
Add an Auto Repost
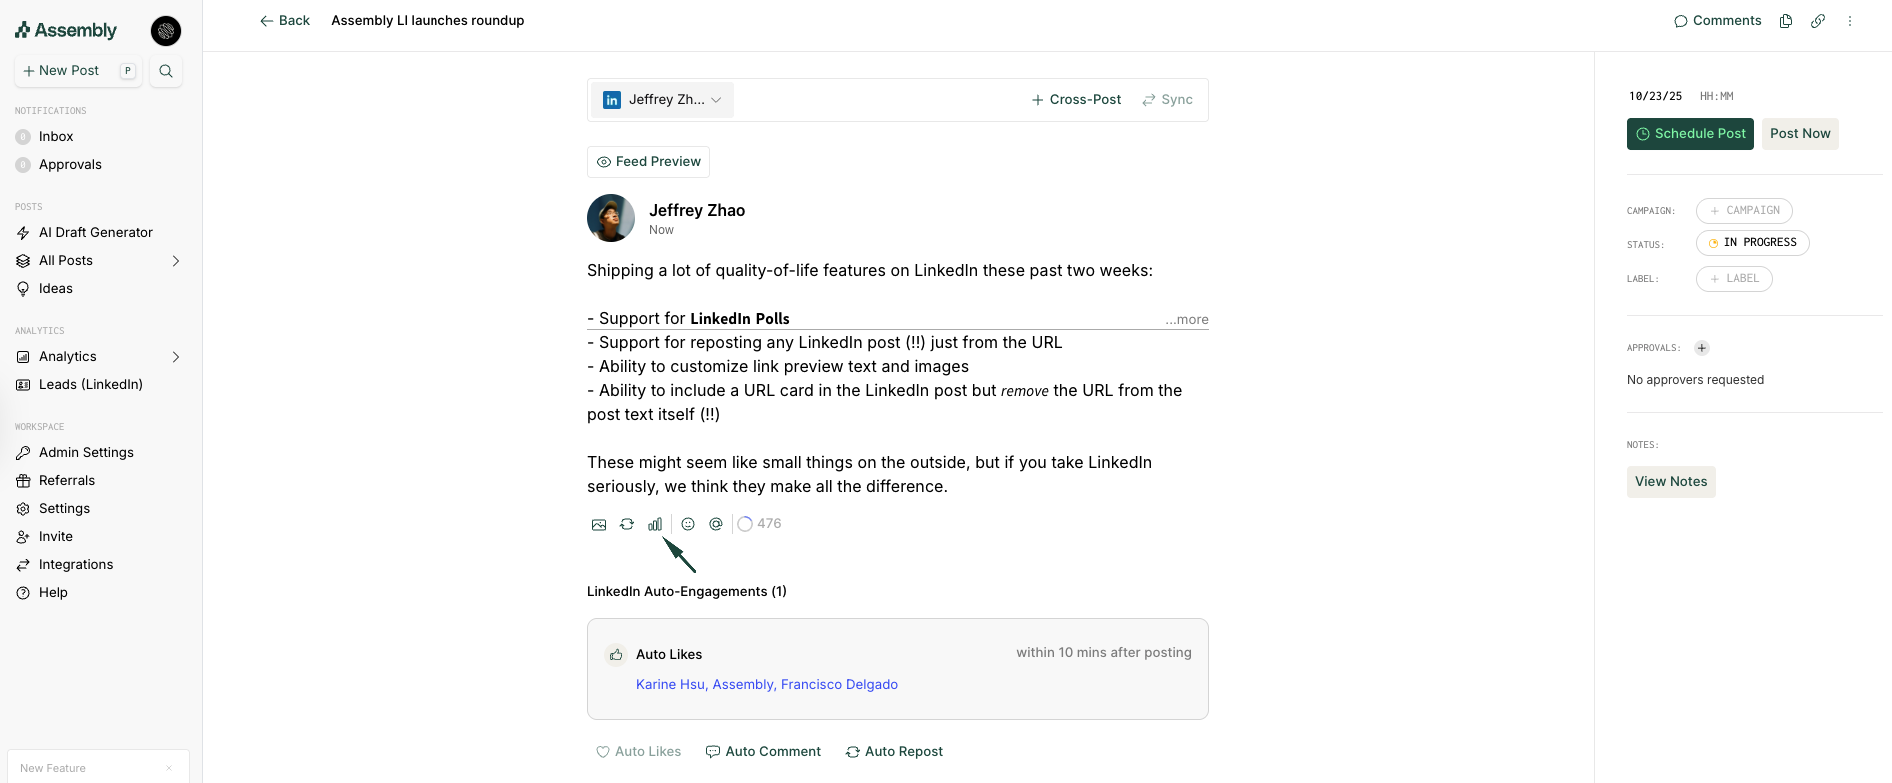click(894, 752)
